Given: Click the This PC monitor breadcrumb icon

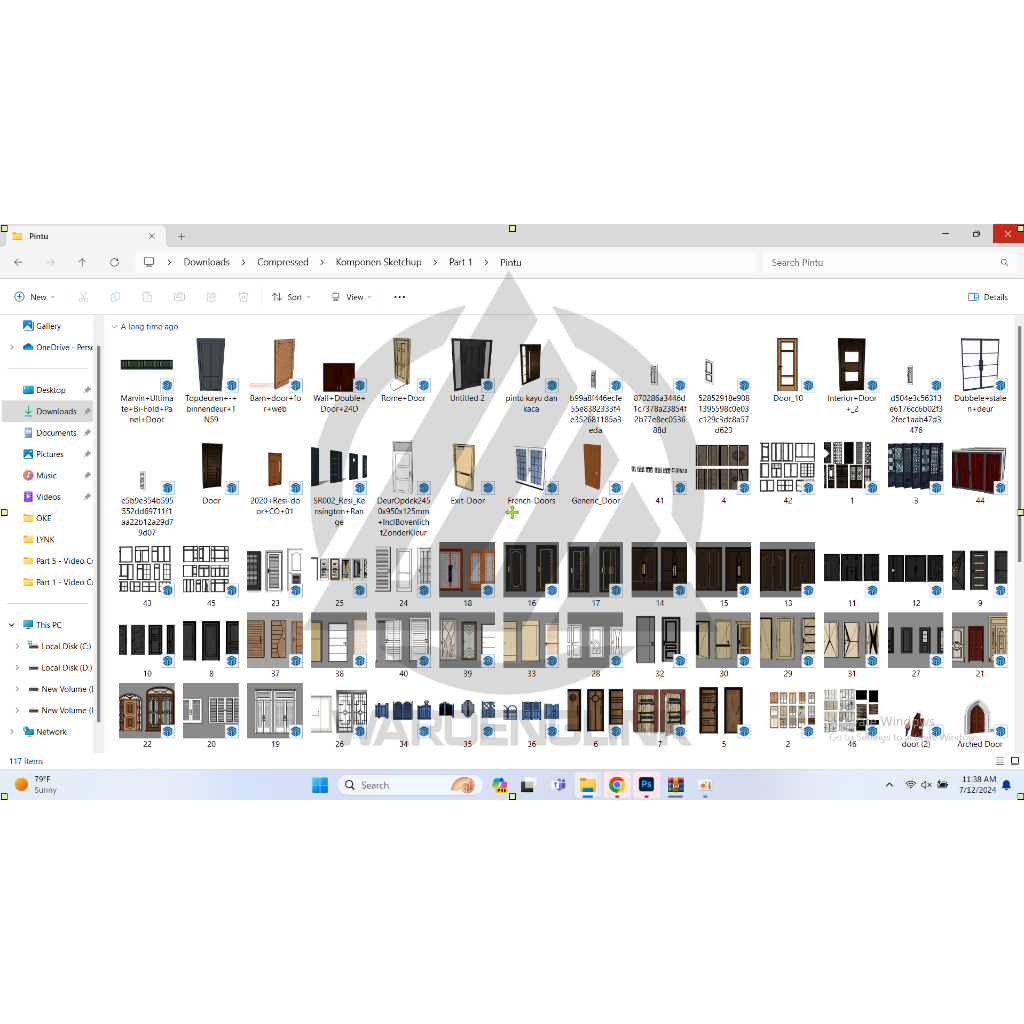Looking at the screenshot, I should click(x=149, y=262).
